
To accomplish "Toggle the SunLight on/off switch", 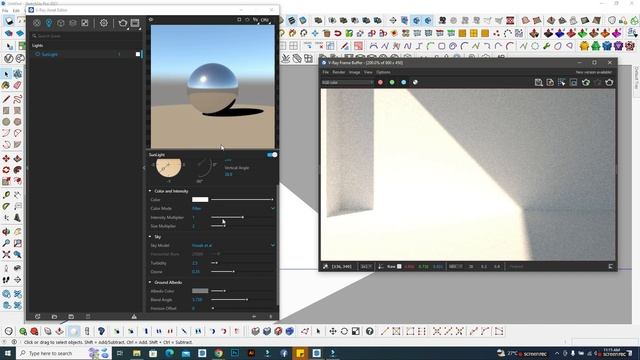I will (x=272, y=155).
